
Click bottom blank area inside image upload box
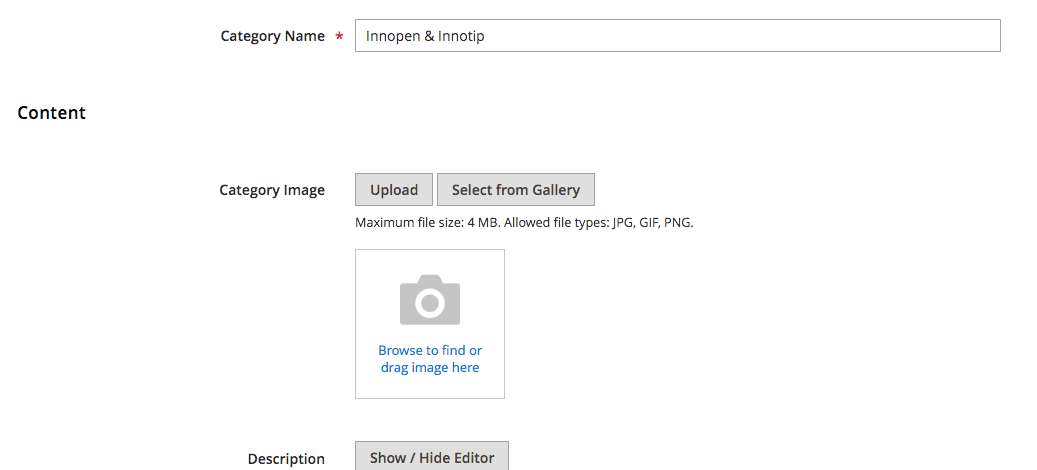(x=430, y=387)
